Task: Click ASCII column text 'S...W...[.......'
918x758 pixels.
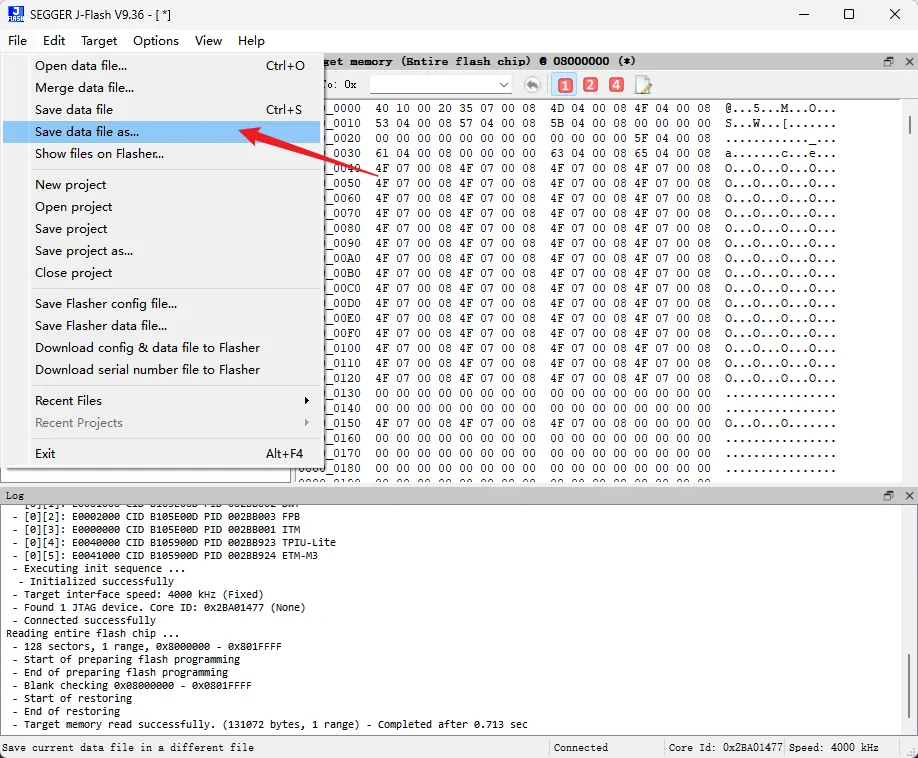Action: tap(780, 124)
